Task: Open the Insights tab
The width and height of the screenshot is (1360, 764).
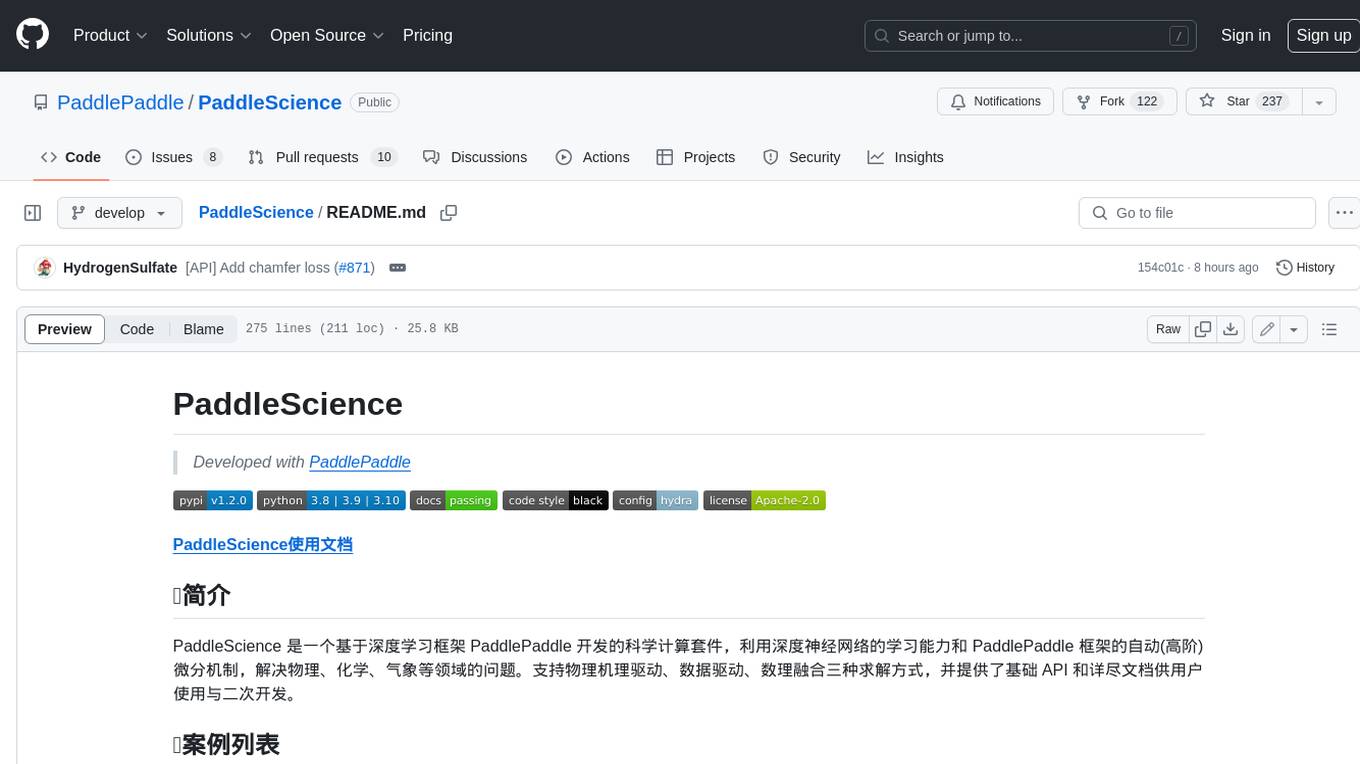Action: 905,157
